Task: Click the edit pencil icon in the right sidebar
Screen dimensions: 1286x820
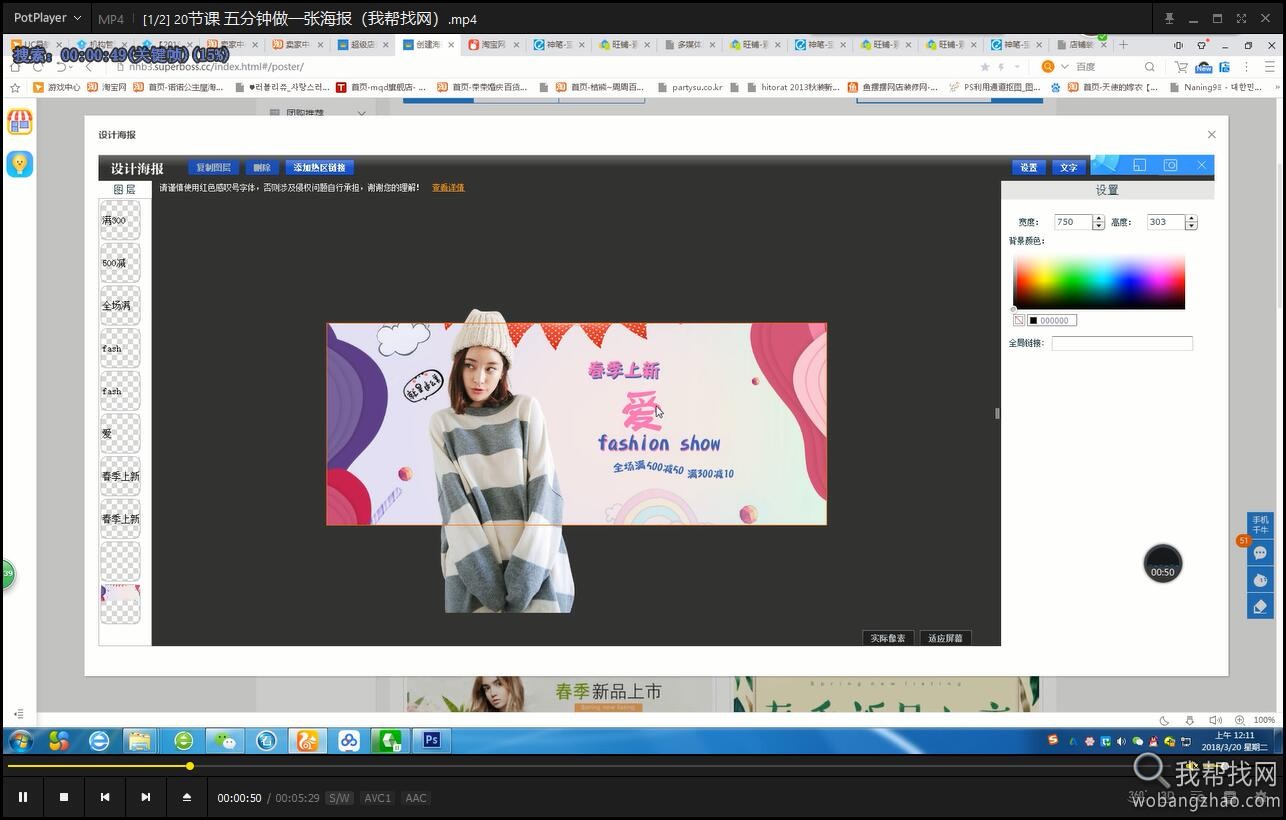Action: (x=1260, y=606)
